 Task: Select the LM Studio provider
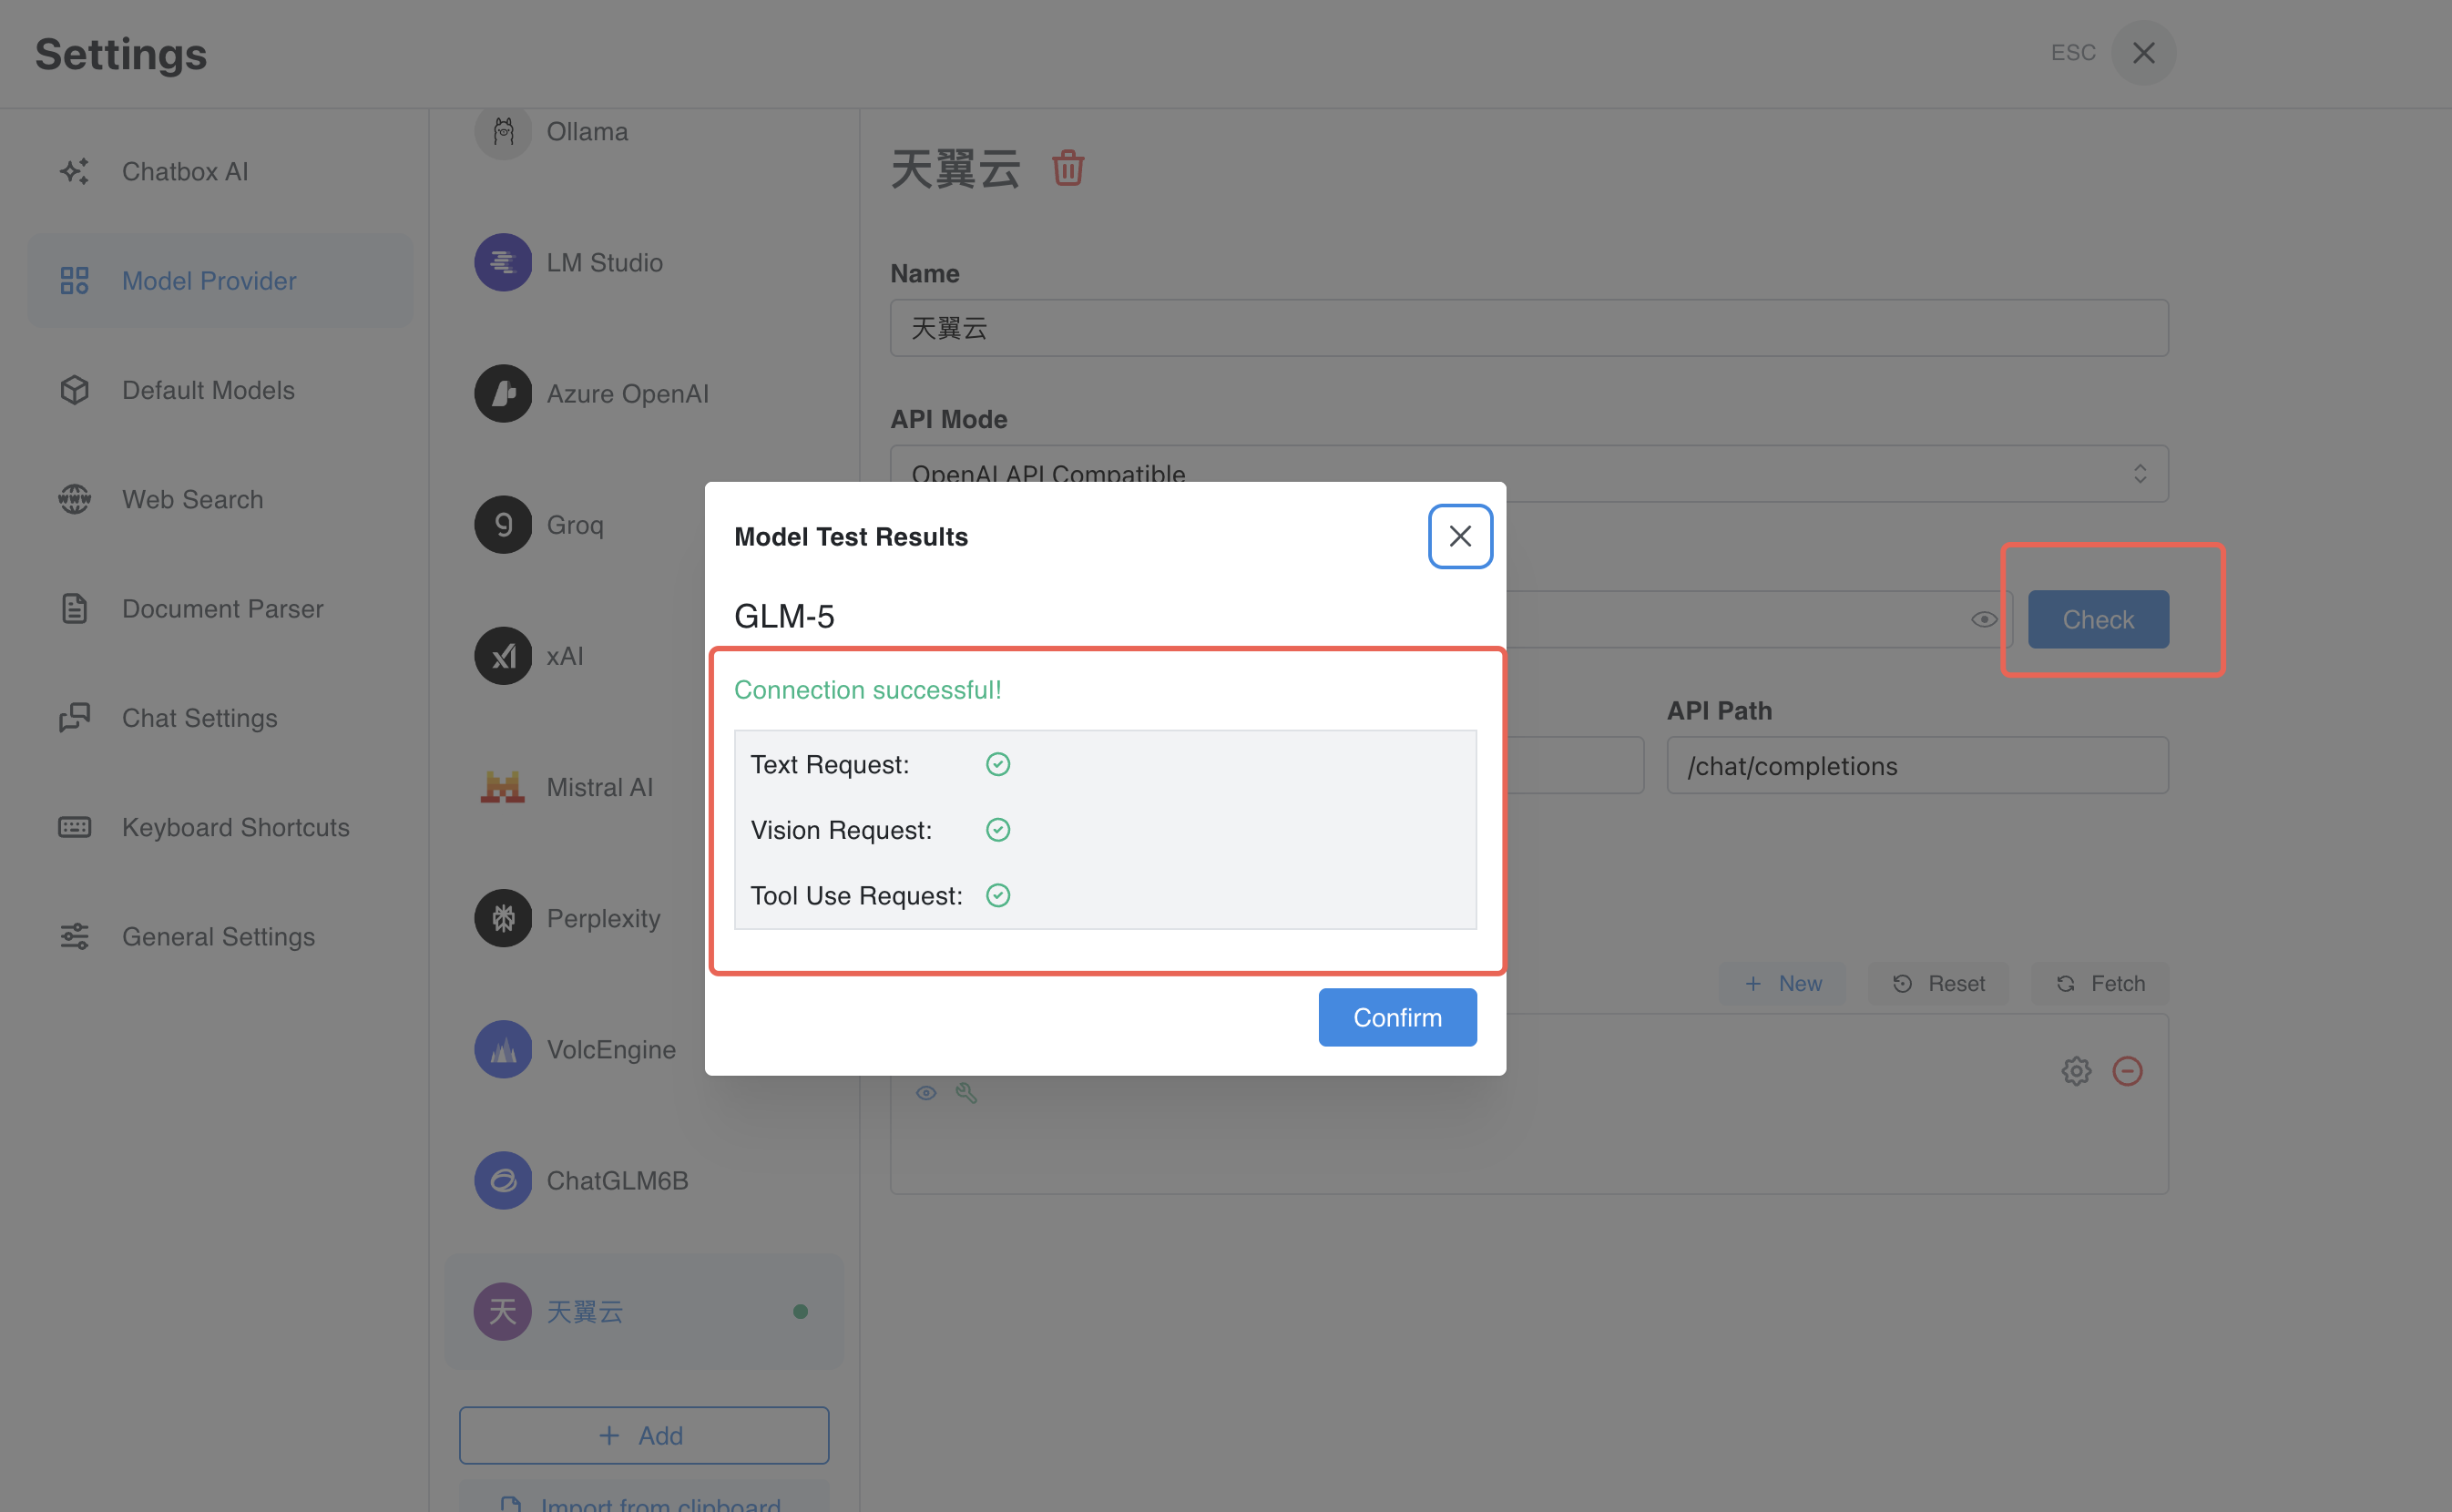click(x=603, y=263)
